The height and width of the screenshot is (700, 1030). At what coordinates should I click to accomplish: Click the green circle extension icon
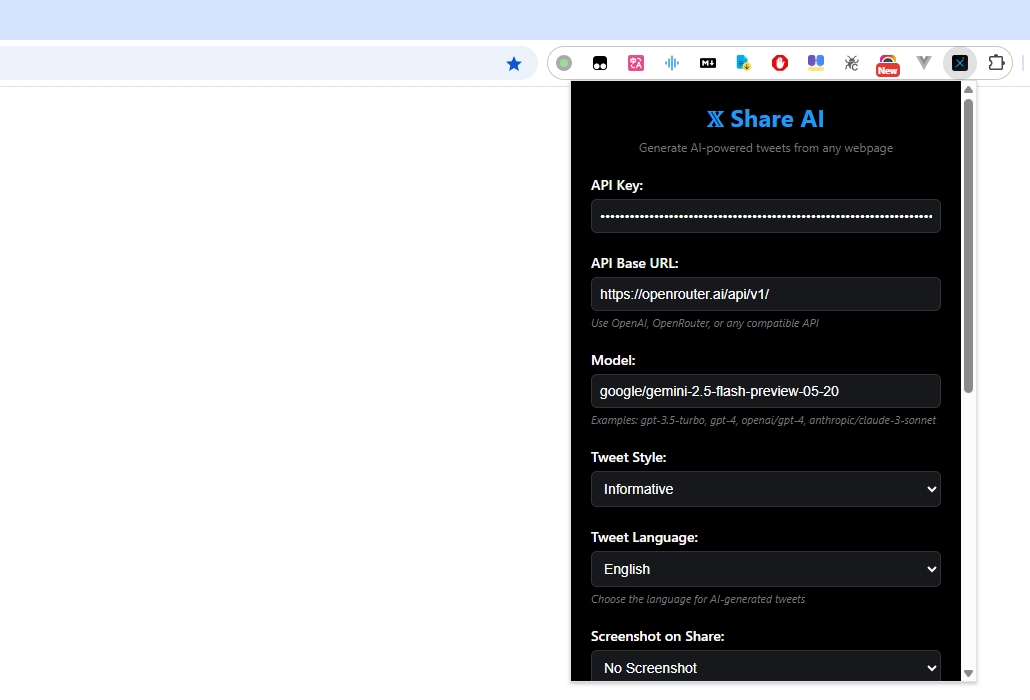564,62
